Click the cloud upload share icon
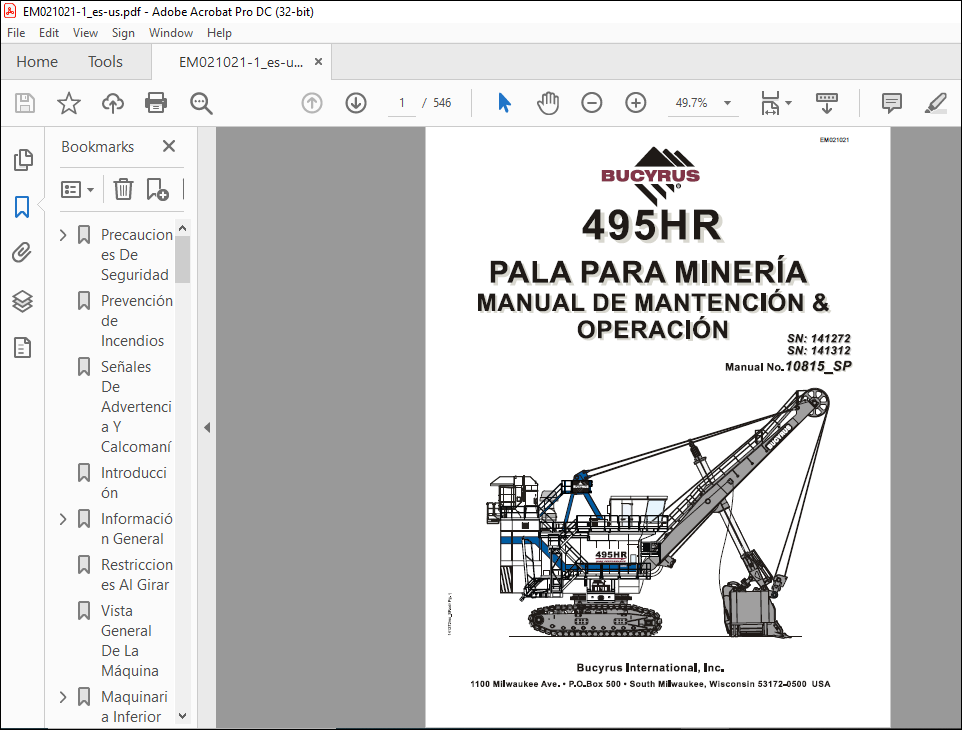Screen dimensions: 962x730 (113, 103)
